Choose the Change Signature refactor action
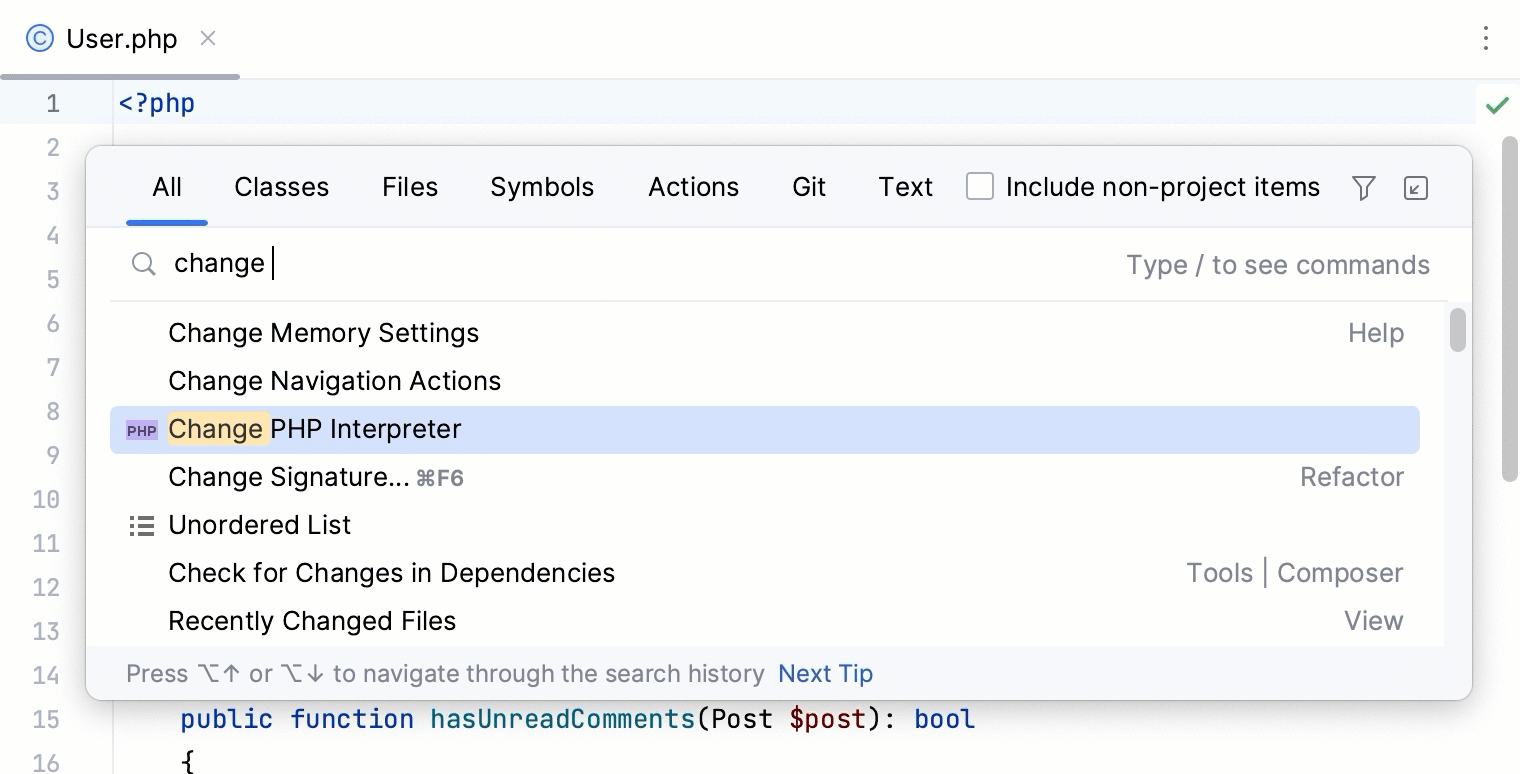 (290, 477)
